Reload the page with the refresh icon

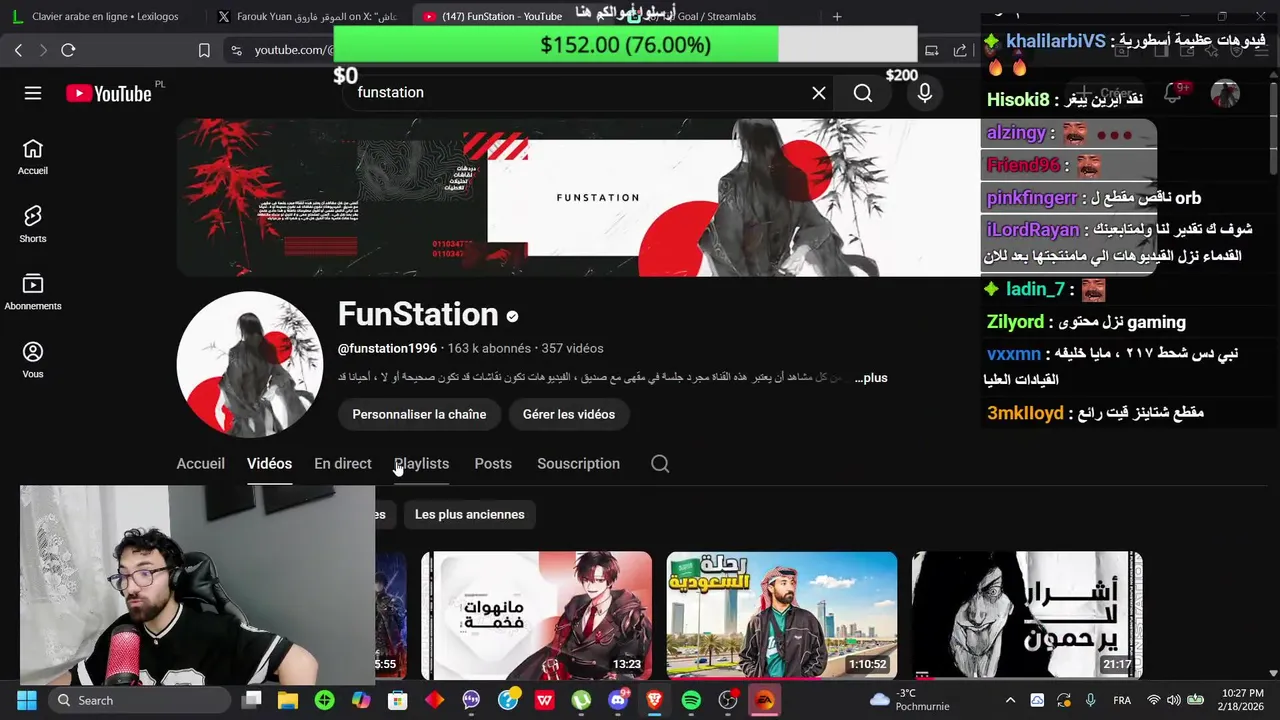pyautogui.click(x=68, y=50)
